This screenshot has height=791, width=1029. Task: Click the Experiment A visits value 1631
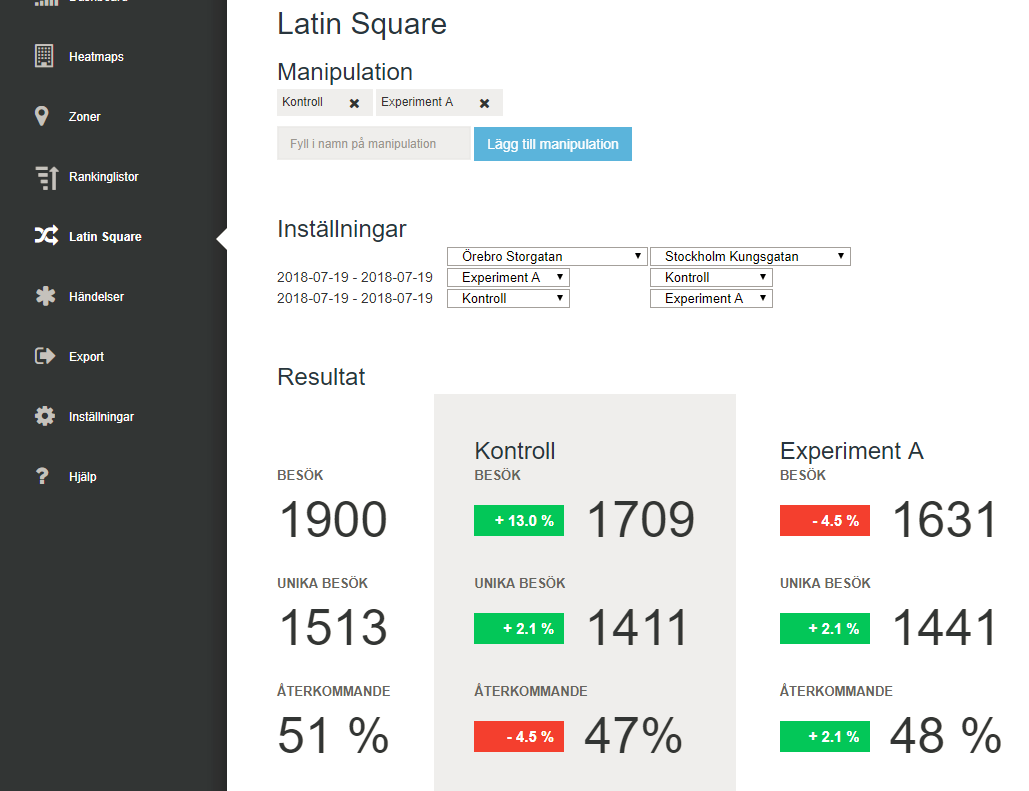click(945, 520)
